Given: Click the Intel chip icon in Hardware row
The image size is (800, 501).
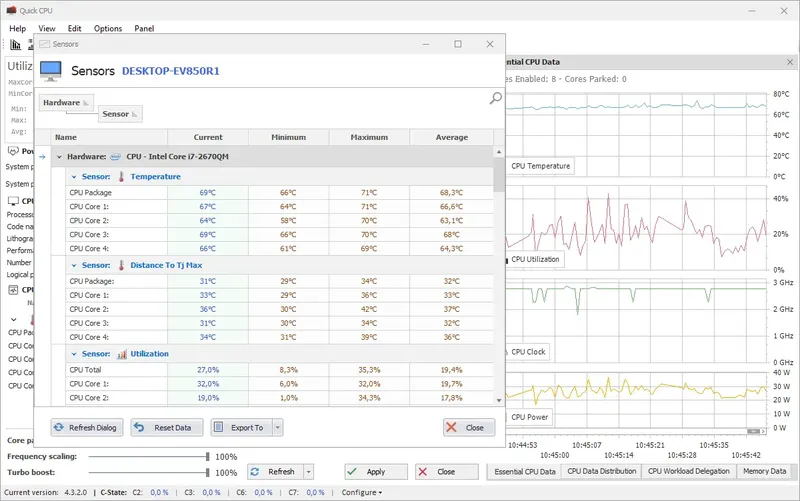Looking at the screenshot, I should pos(115,157).
